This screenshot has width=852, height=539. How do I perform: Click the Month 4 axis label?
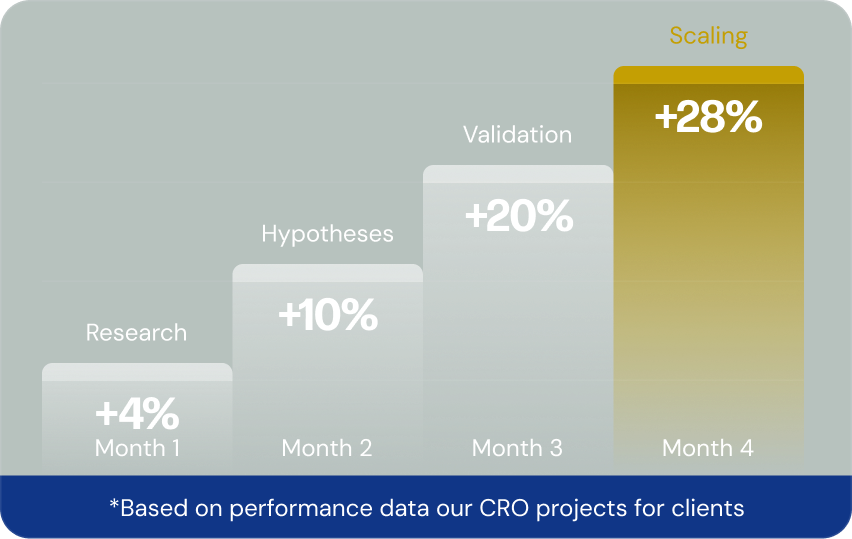point(708,447)
